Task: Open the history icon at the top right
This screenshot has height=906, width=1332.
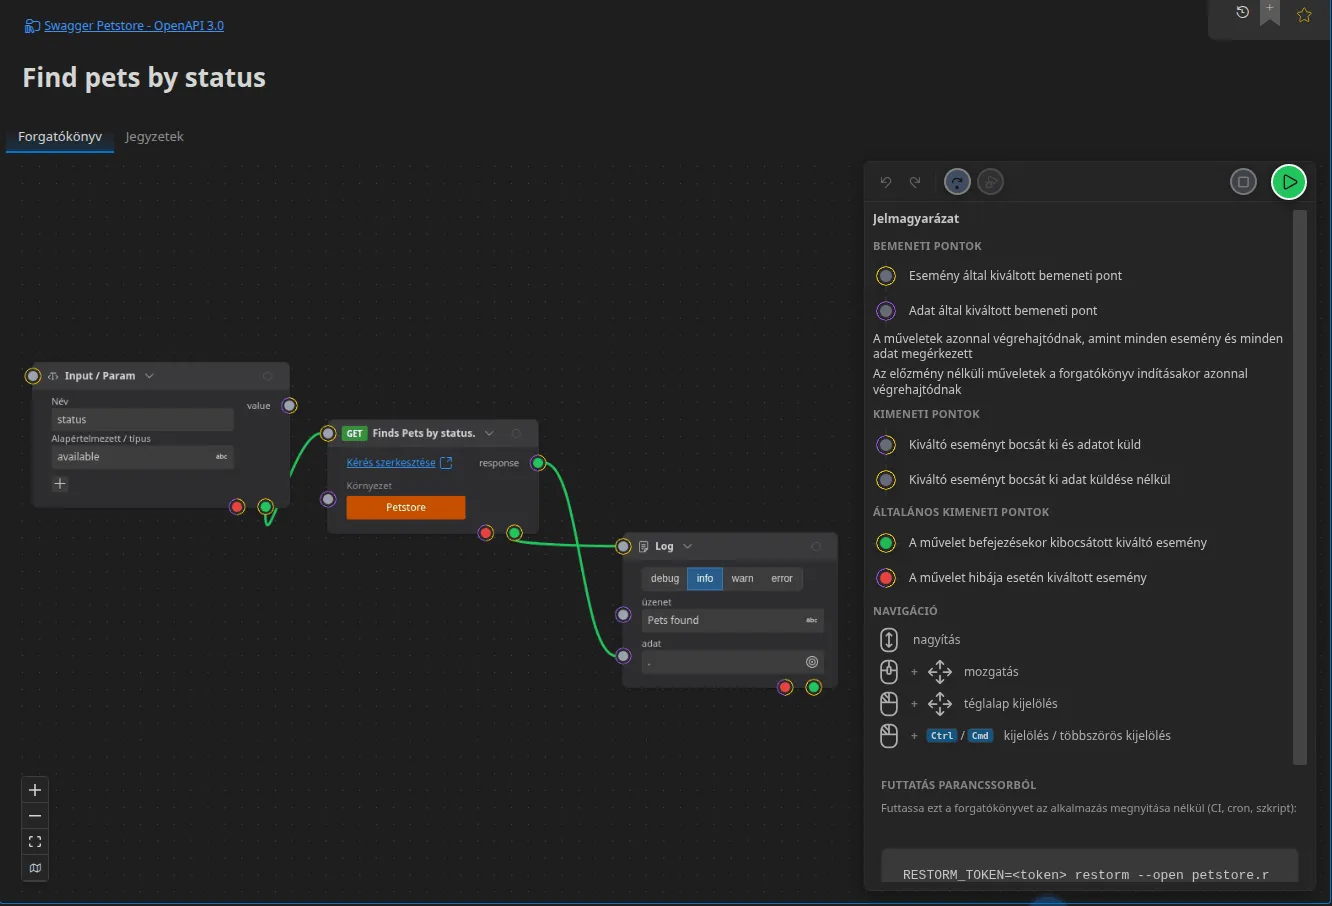Action: click(1243, 13)
